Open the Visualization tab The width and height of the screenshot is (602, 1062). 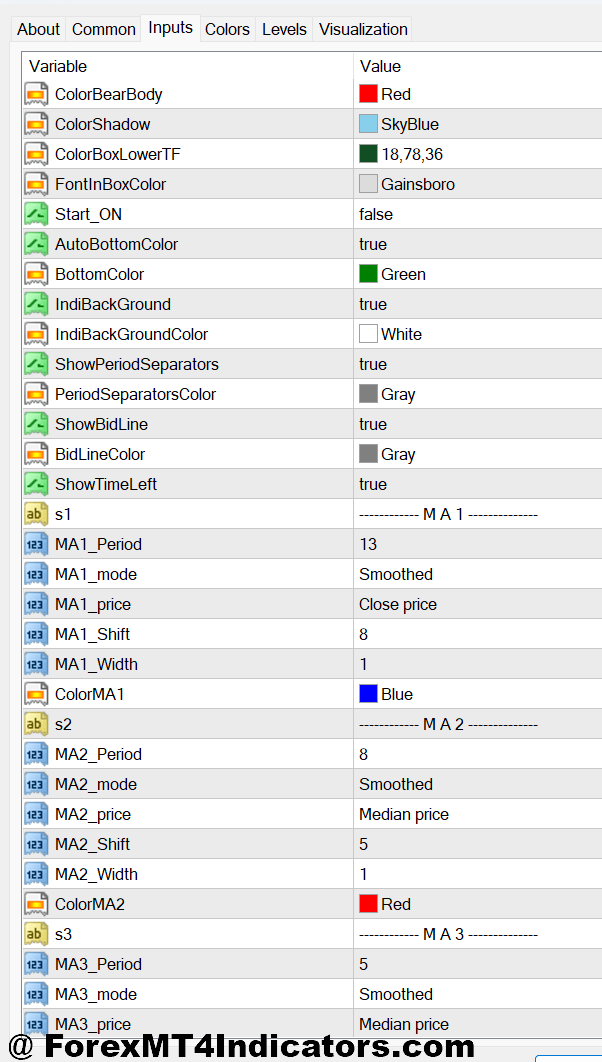pos(363,29)
